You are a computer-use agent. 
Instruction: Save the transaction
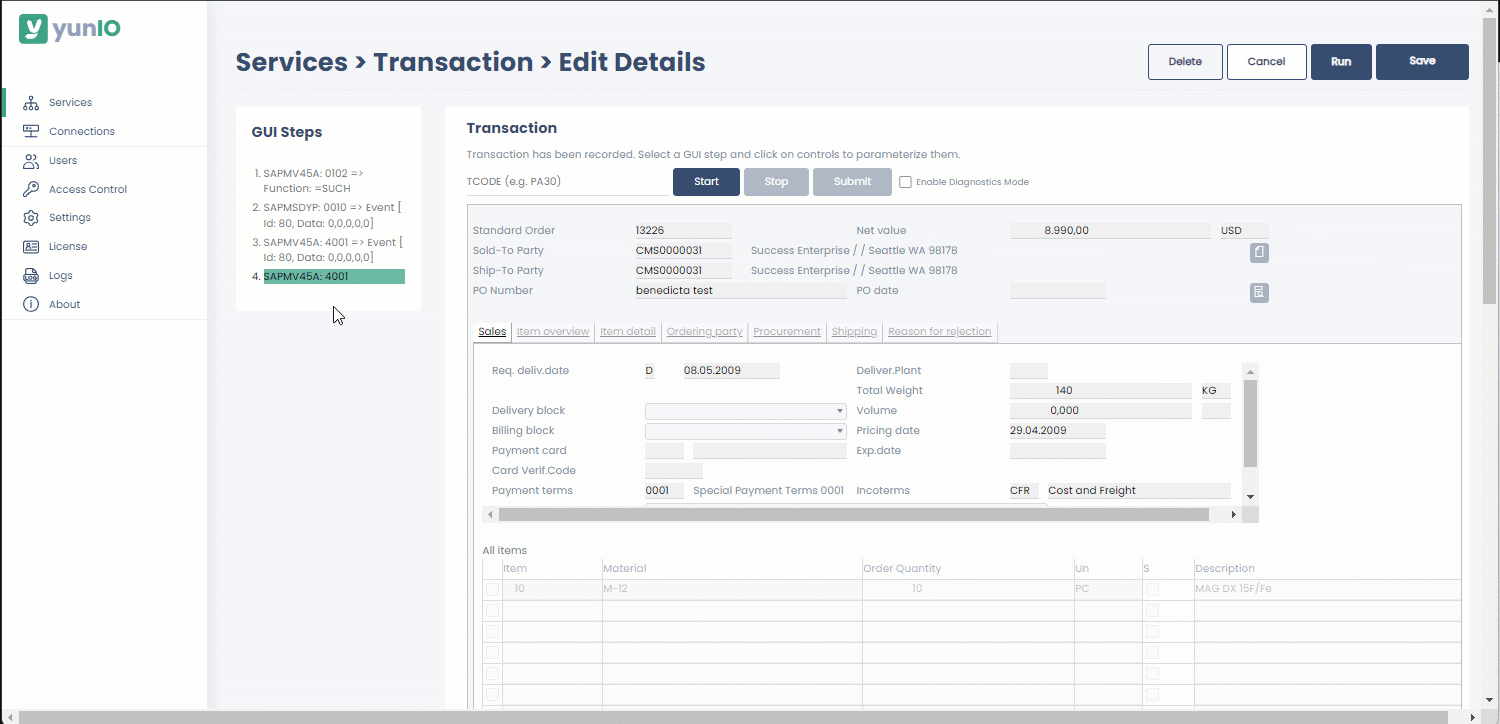(1422, 61)
